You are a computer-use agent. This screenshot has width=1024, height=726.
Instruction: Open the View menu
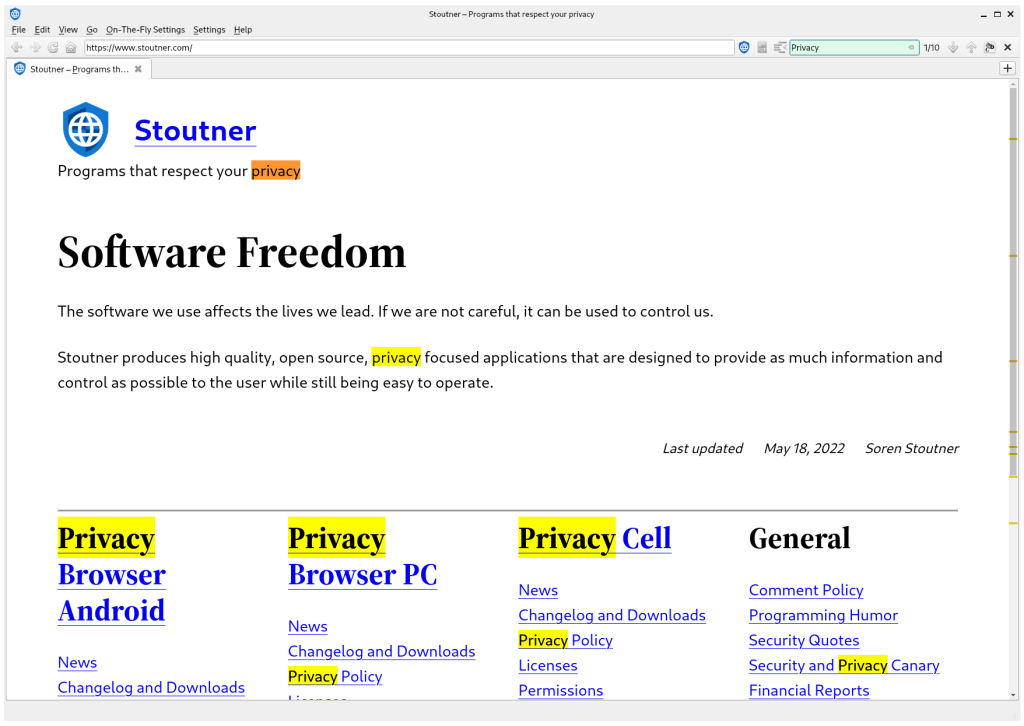(x=68, y=30)
